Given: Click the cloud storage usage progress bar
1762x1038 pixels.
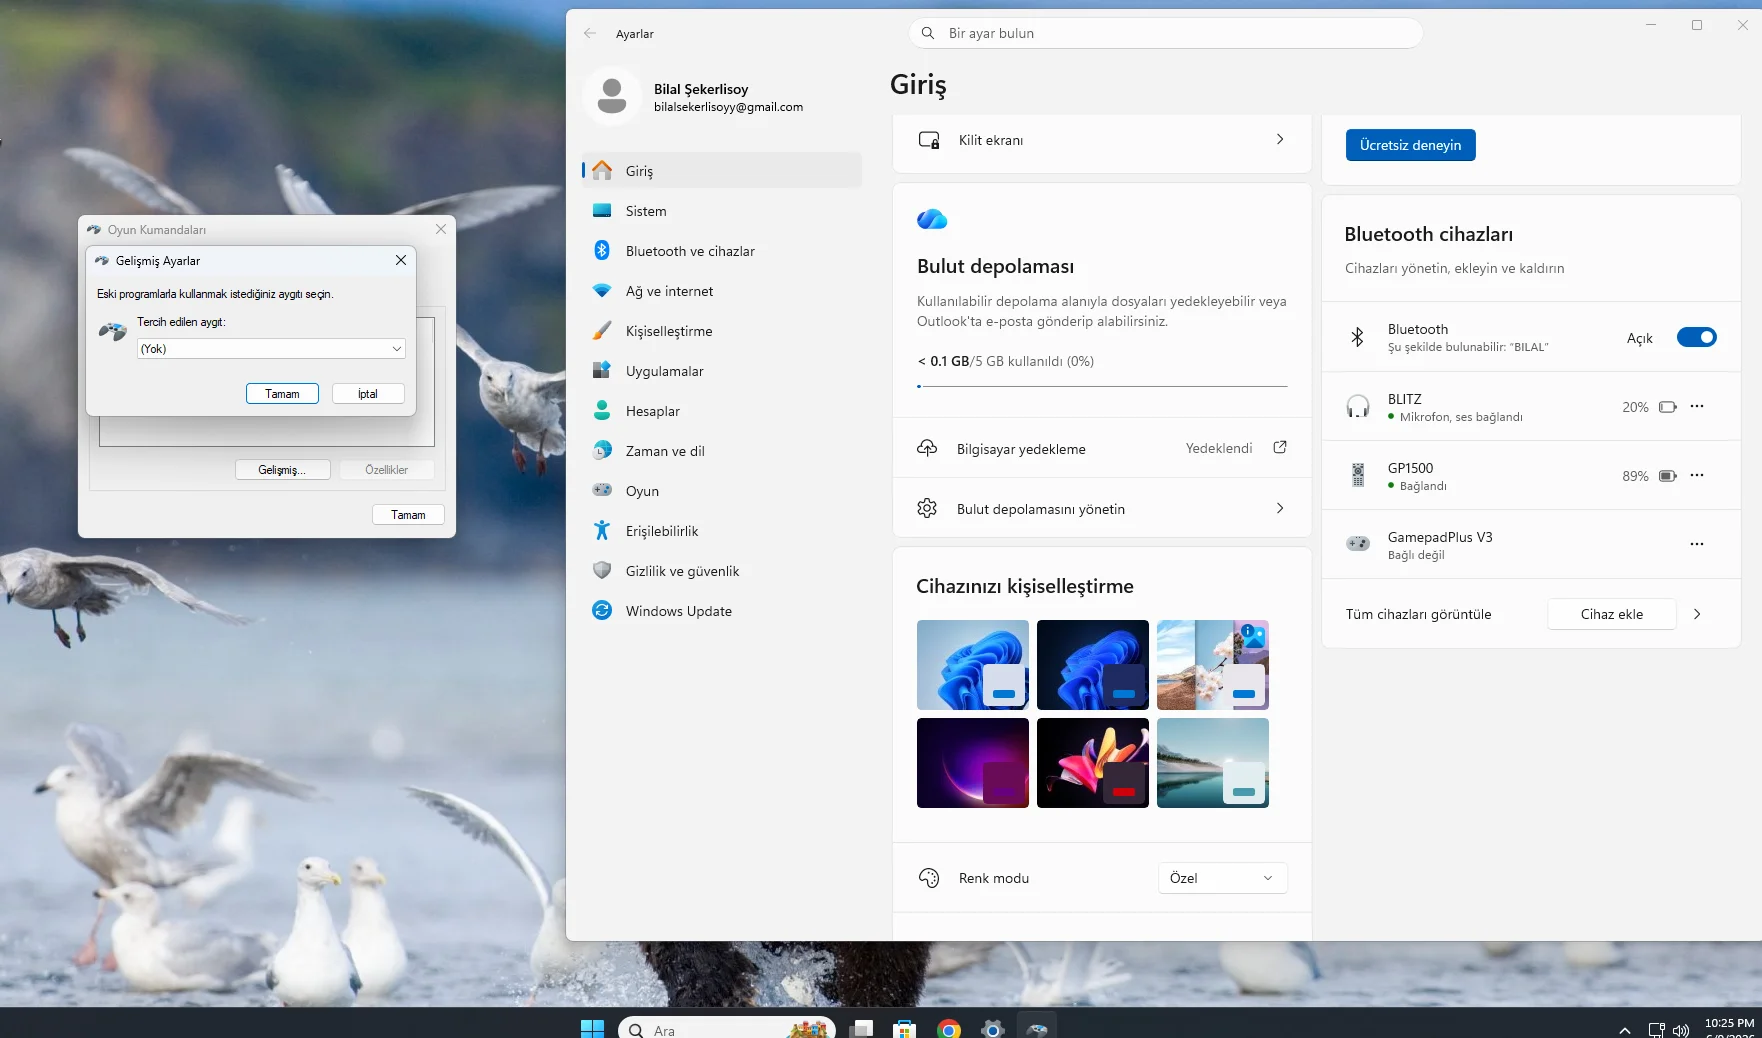Looking at the screenshot, I should click(1102, 386).
